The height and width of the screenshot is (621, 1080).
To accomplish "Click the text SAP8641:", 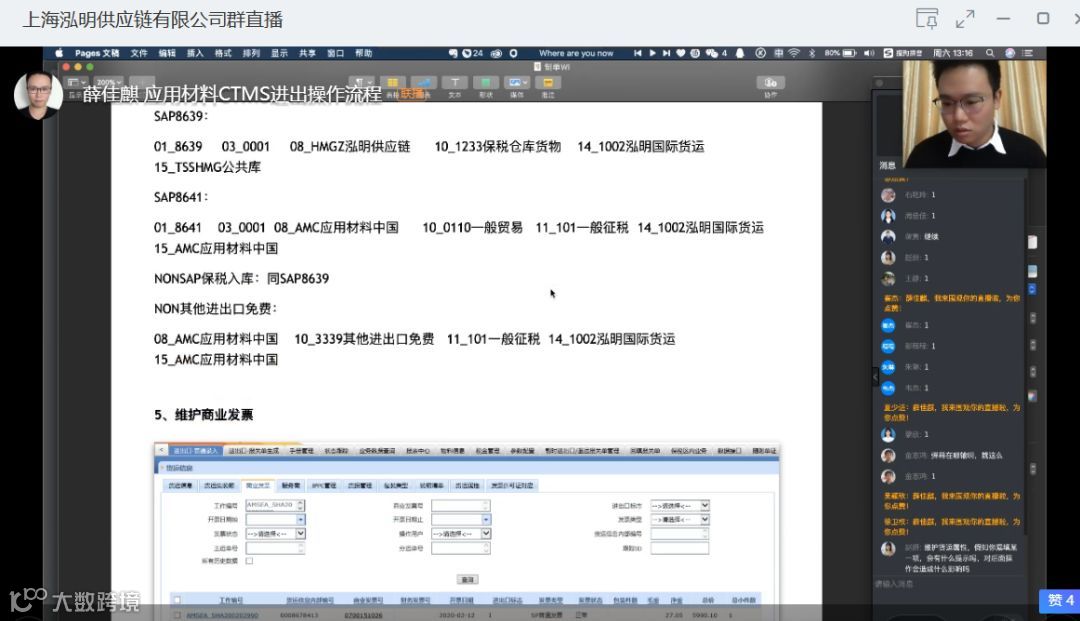I will click(x=181, y=197).
